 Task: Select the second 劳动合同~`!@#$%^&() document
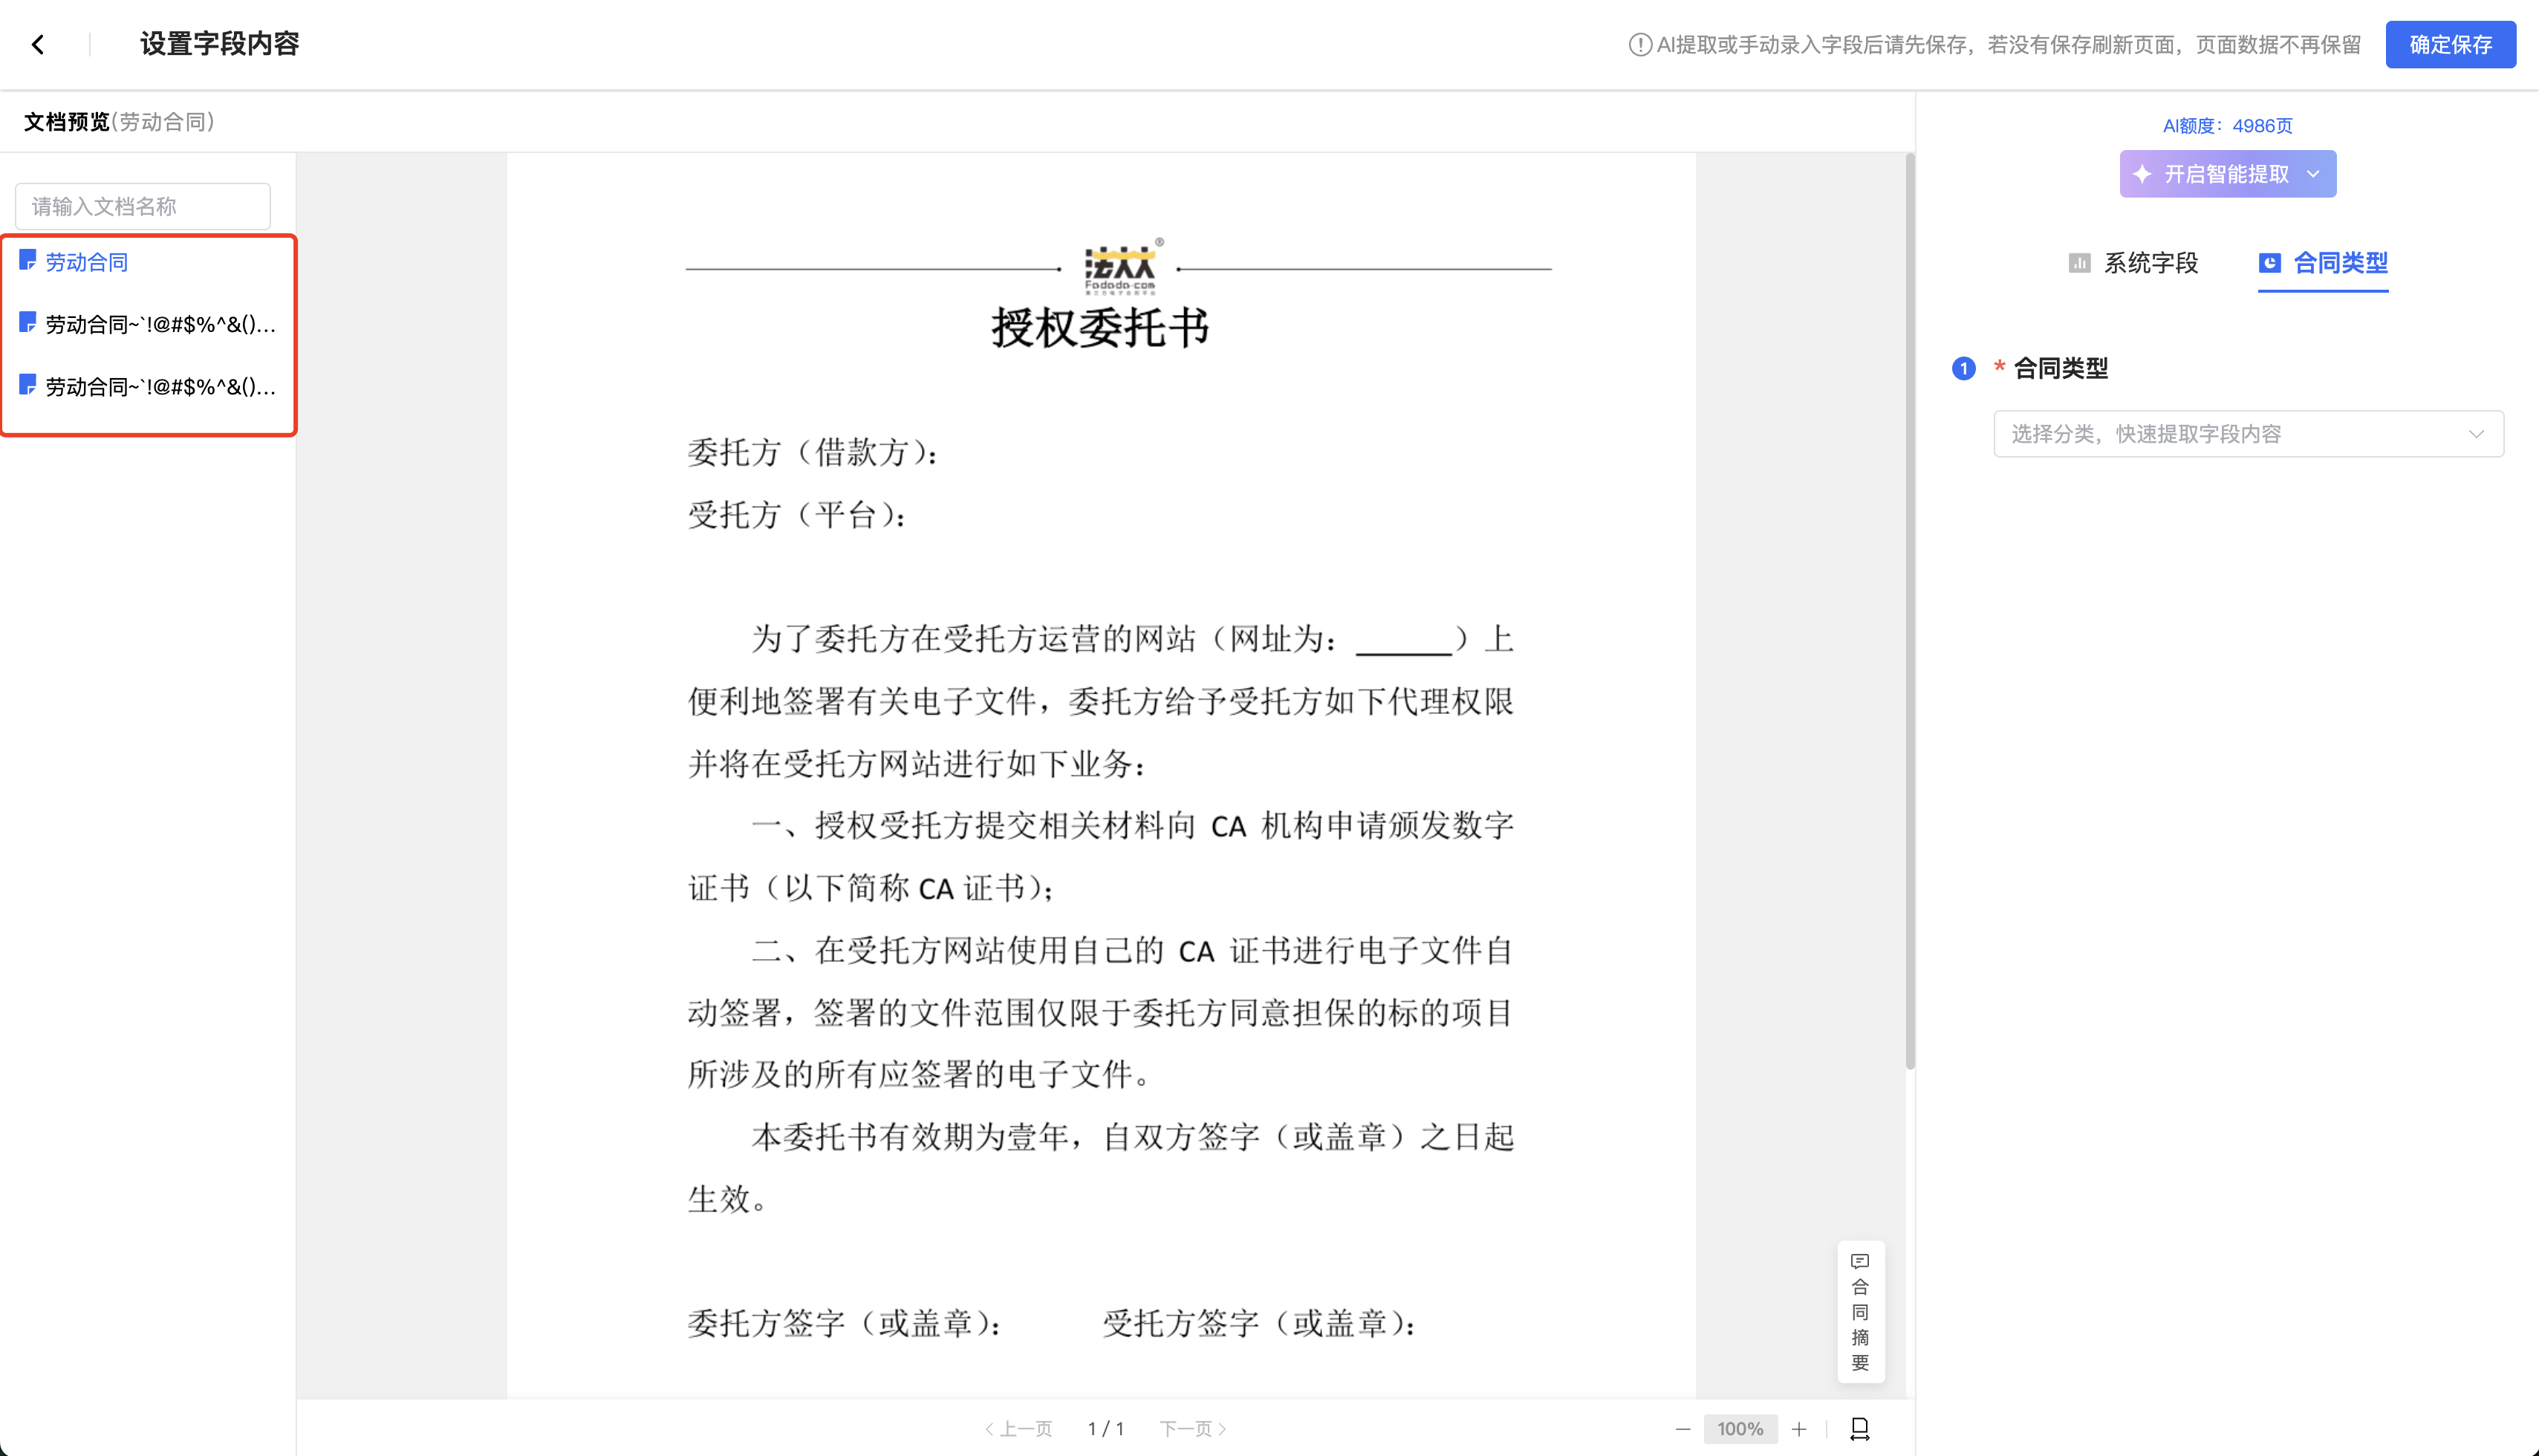tap(159, 386)
